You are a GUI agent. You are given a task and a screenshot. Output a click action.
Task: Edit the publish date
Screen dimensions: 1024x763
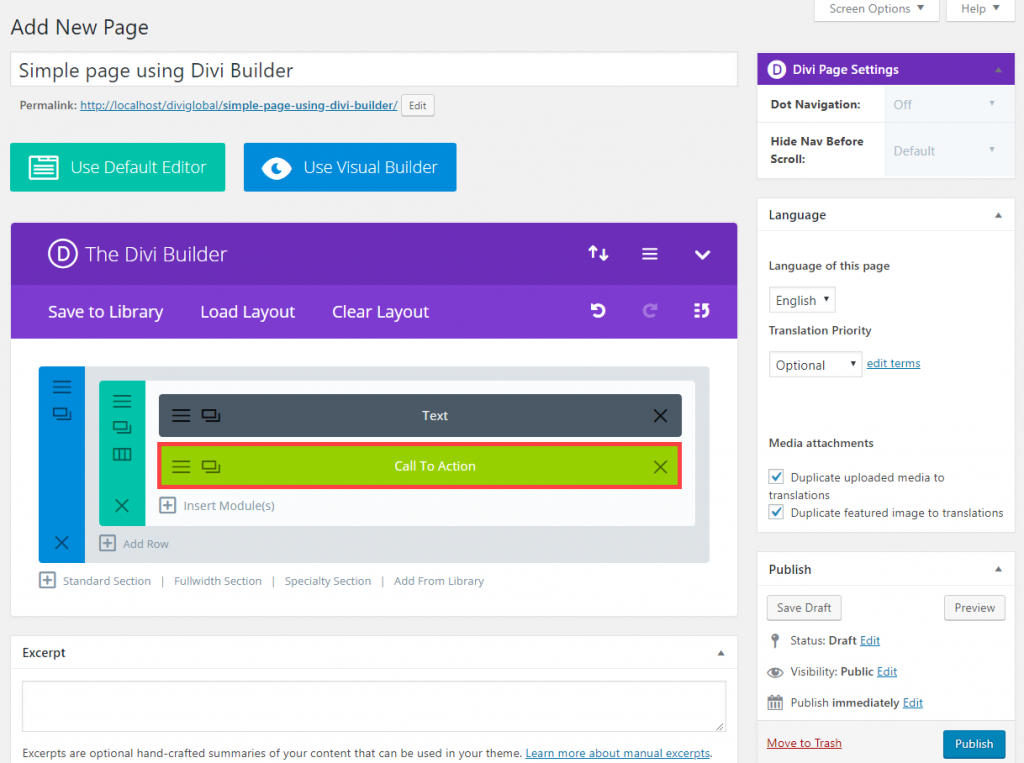point(913,703)
